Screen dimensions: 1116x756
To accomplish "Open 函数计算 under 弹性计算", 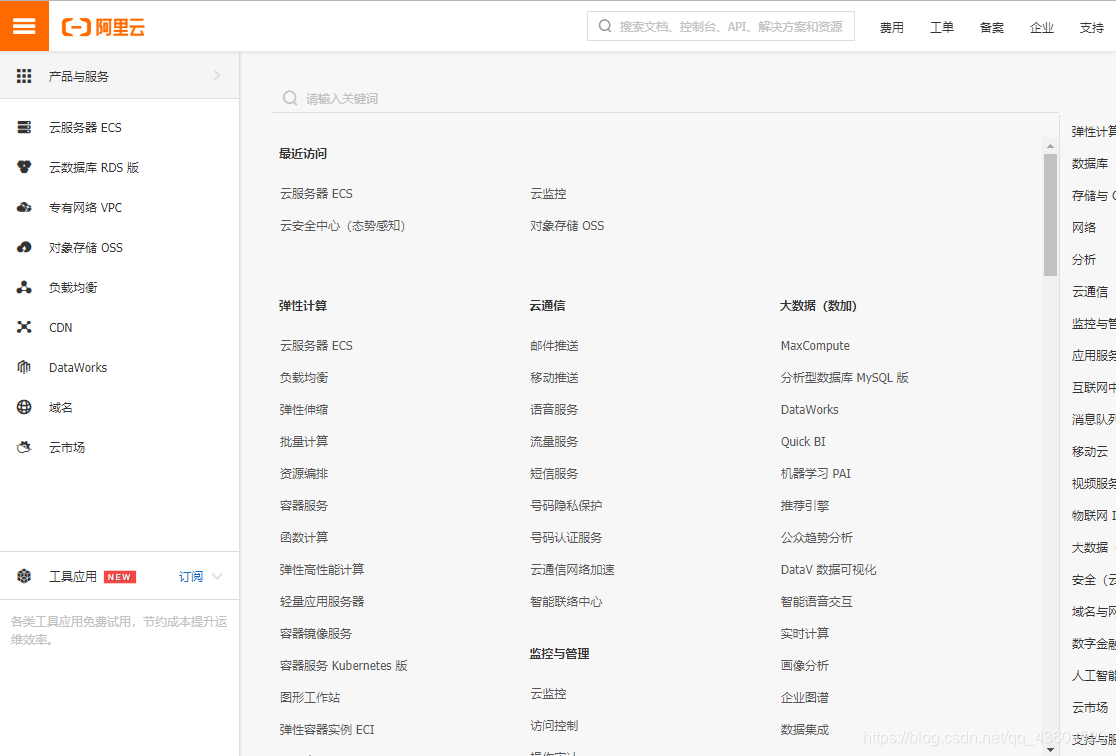I will 304,537.
